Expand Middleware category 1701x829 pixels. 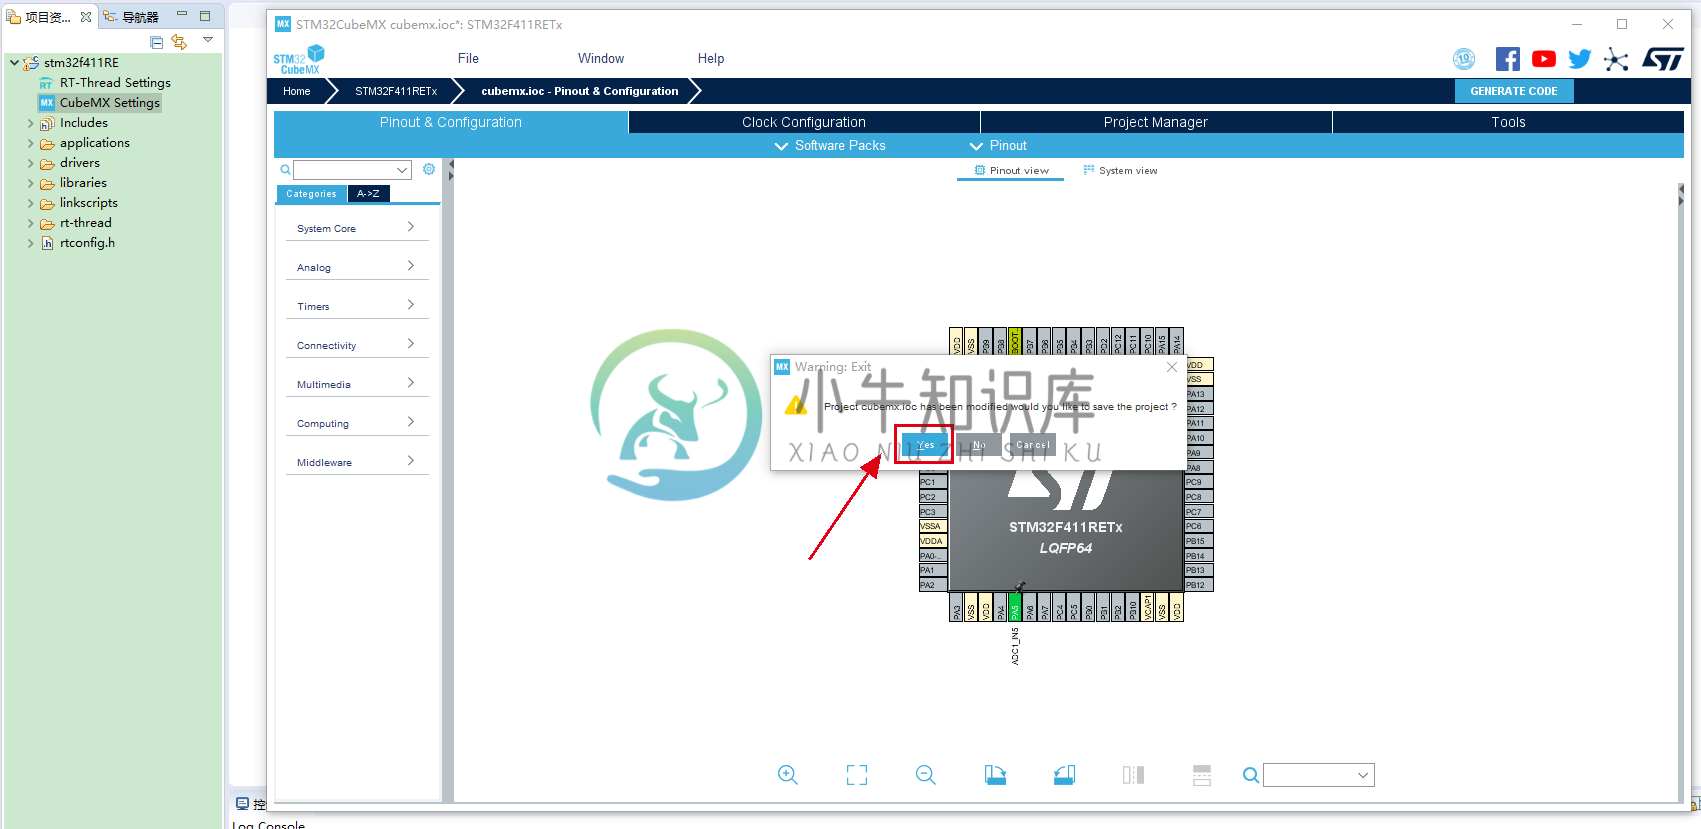[x=357, y=462]
